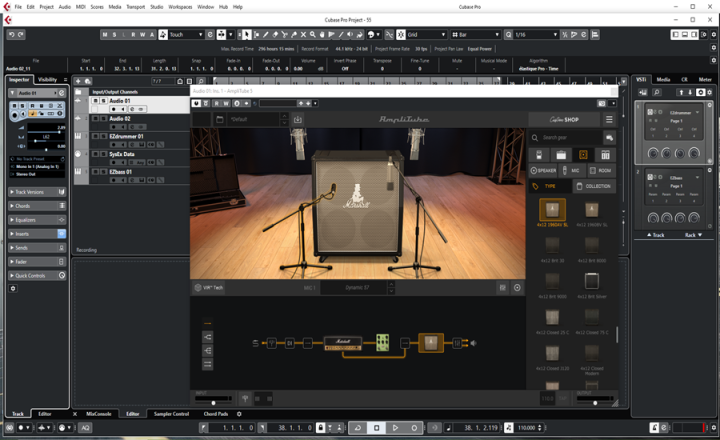Toggle global Mute M button in toolbar
This screenshot has width=720, height=440.
[x=105, y=34]
